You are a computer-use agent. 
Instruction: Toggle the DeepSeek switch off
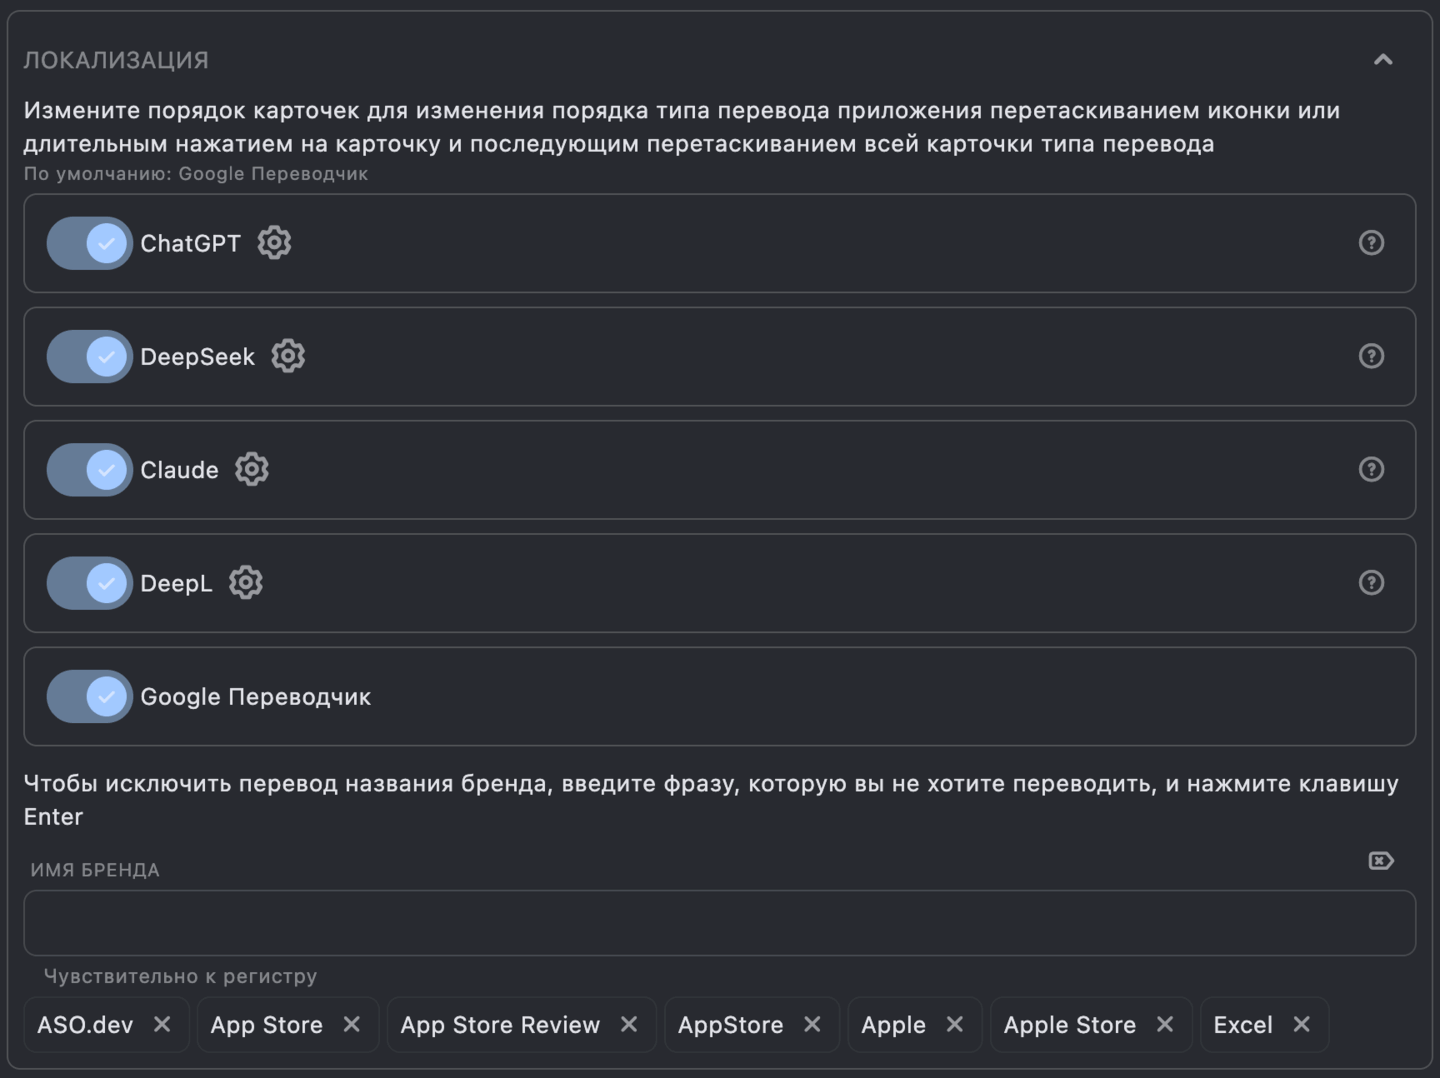(89, 356)
